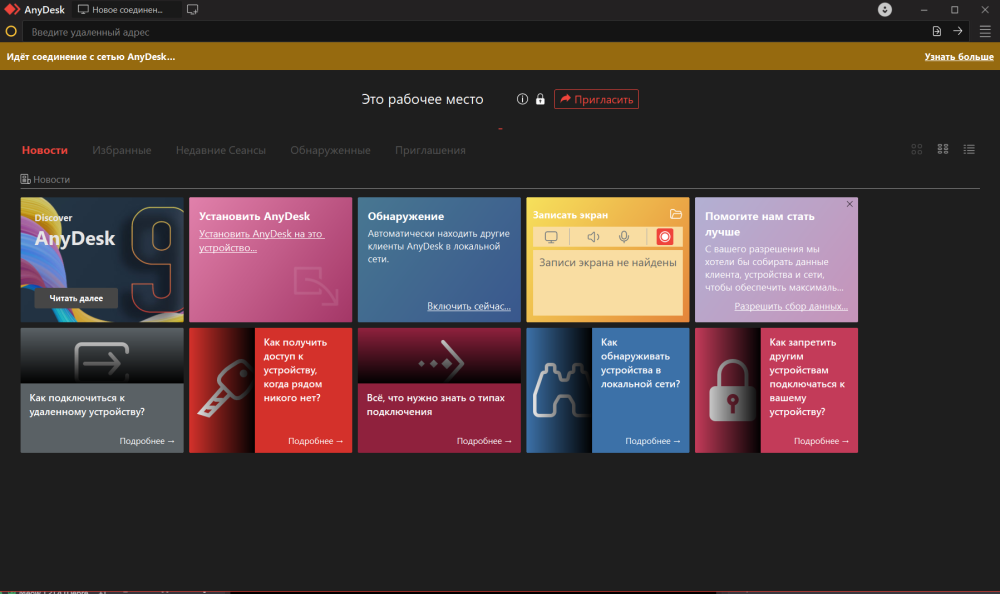Screen dimensions: 1000x594
Task: Click the 'Установить AnyDesk на это устройство' link
Action: (x=261, y=241)
